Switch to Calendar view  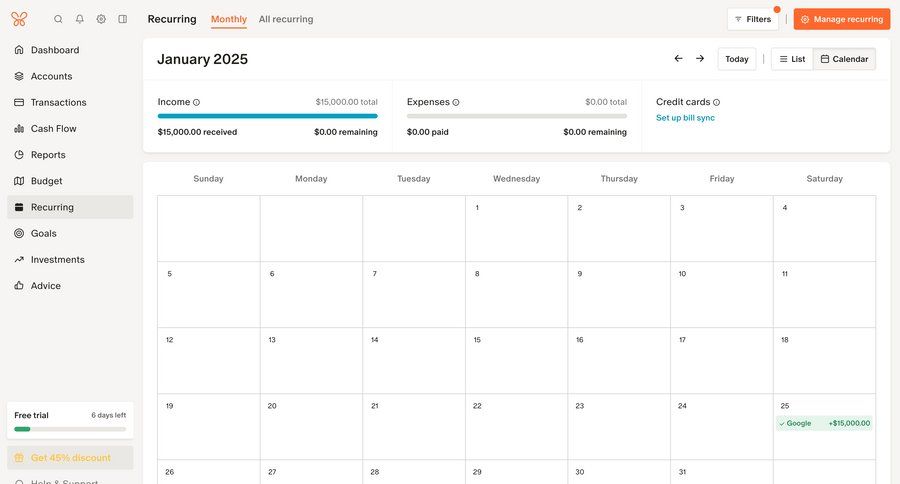click(x=844, y=59)
